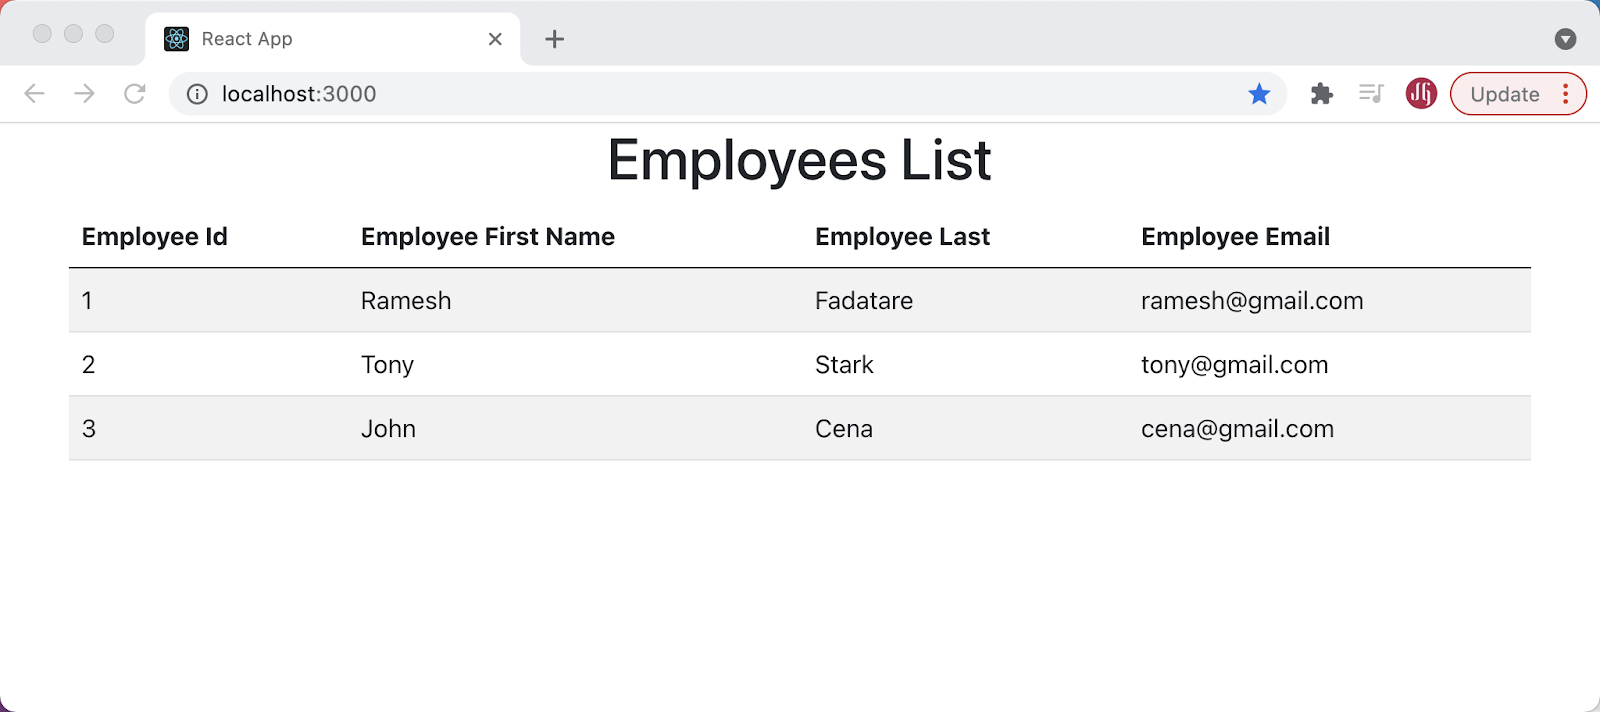Expand the tab search down arrow

click(1565, 39)
